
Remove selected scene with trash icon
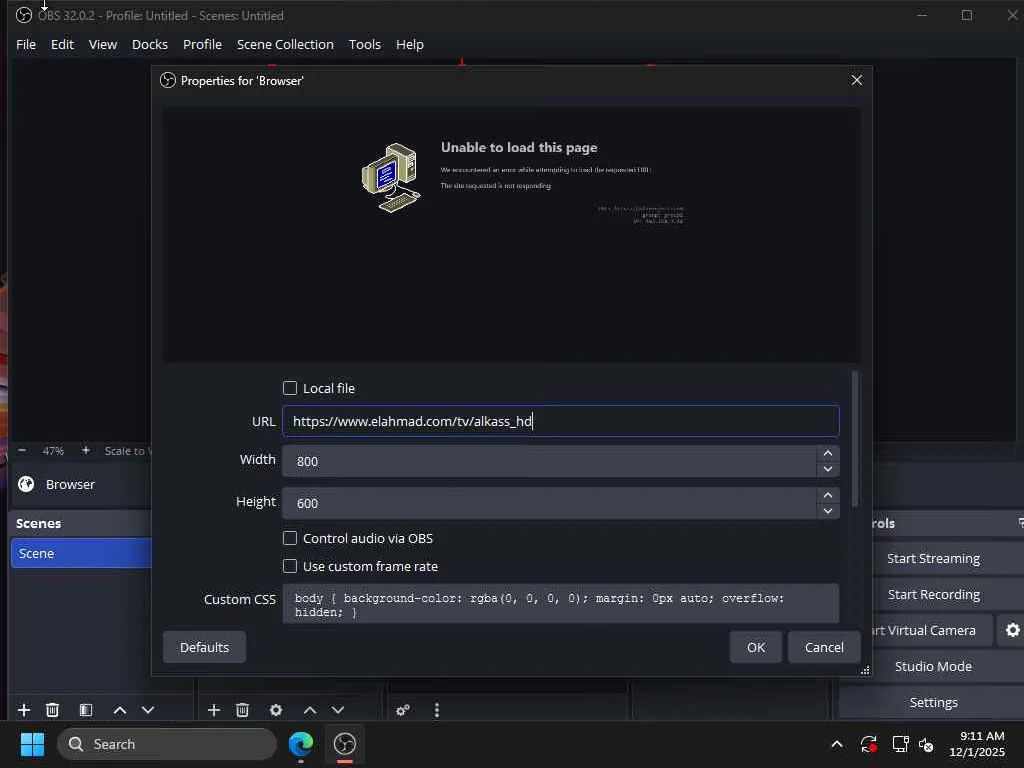point(52,710)
